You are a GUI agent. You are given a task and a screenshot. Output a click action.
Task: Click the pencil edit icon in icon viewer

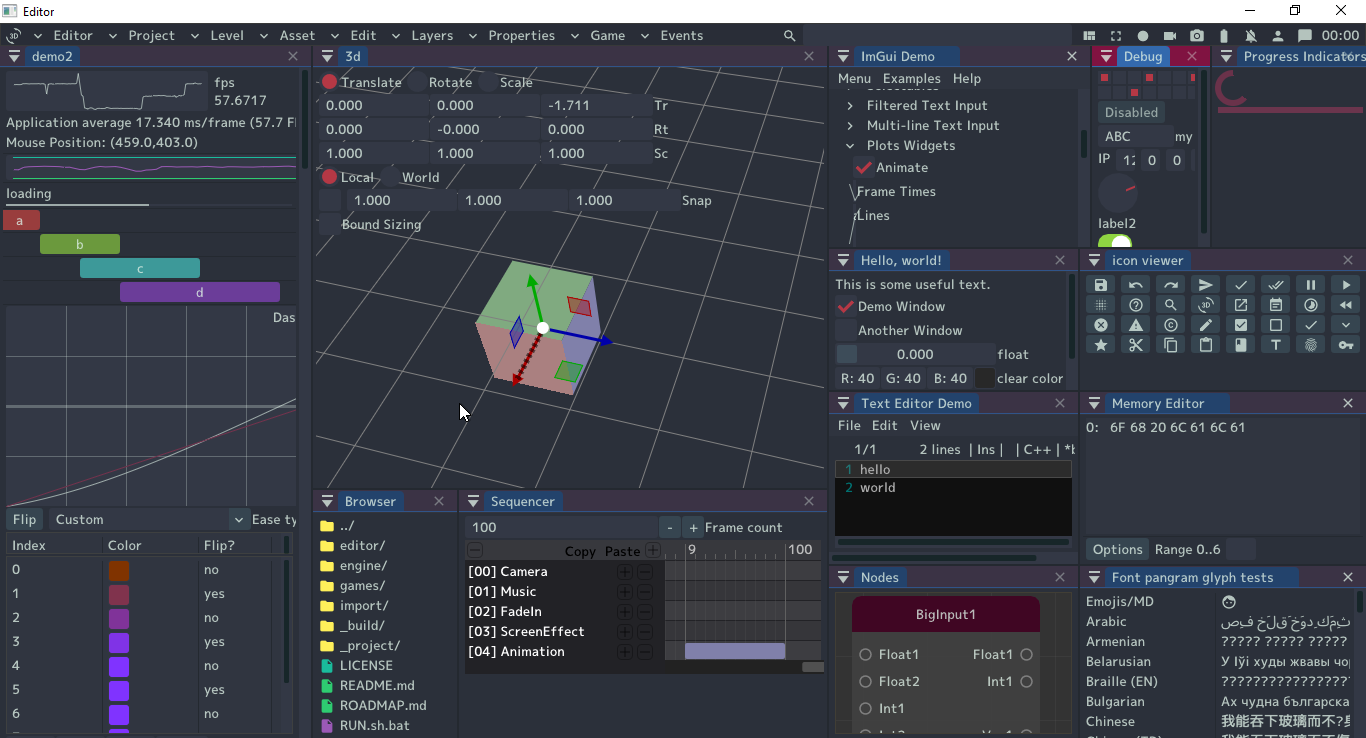(x=1206, y=325)
